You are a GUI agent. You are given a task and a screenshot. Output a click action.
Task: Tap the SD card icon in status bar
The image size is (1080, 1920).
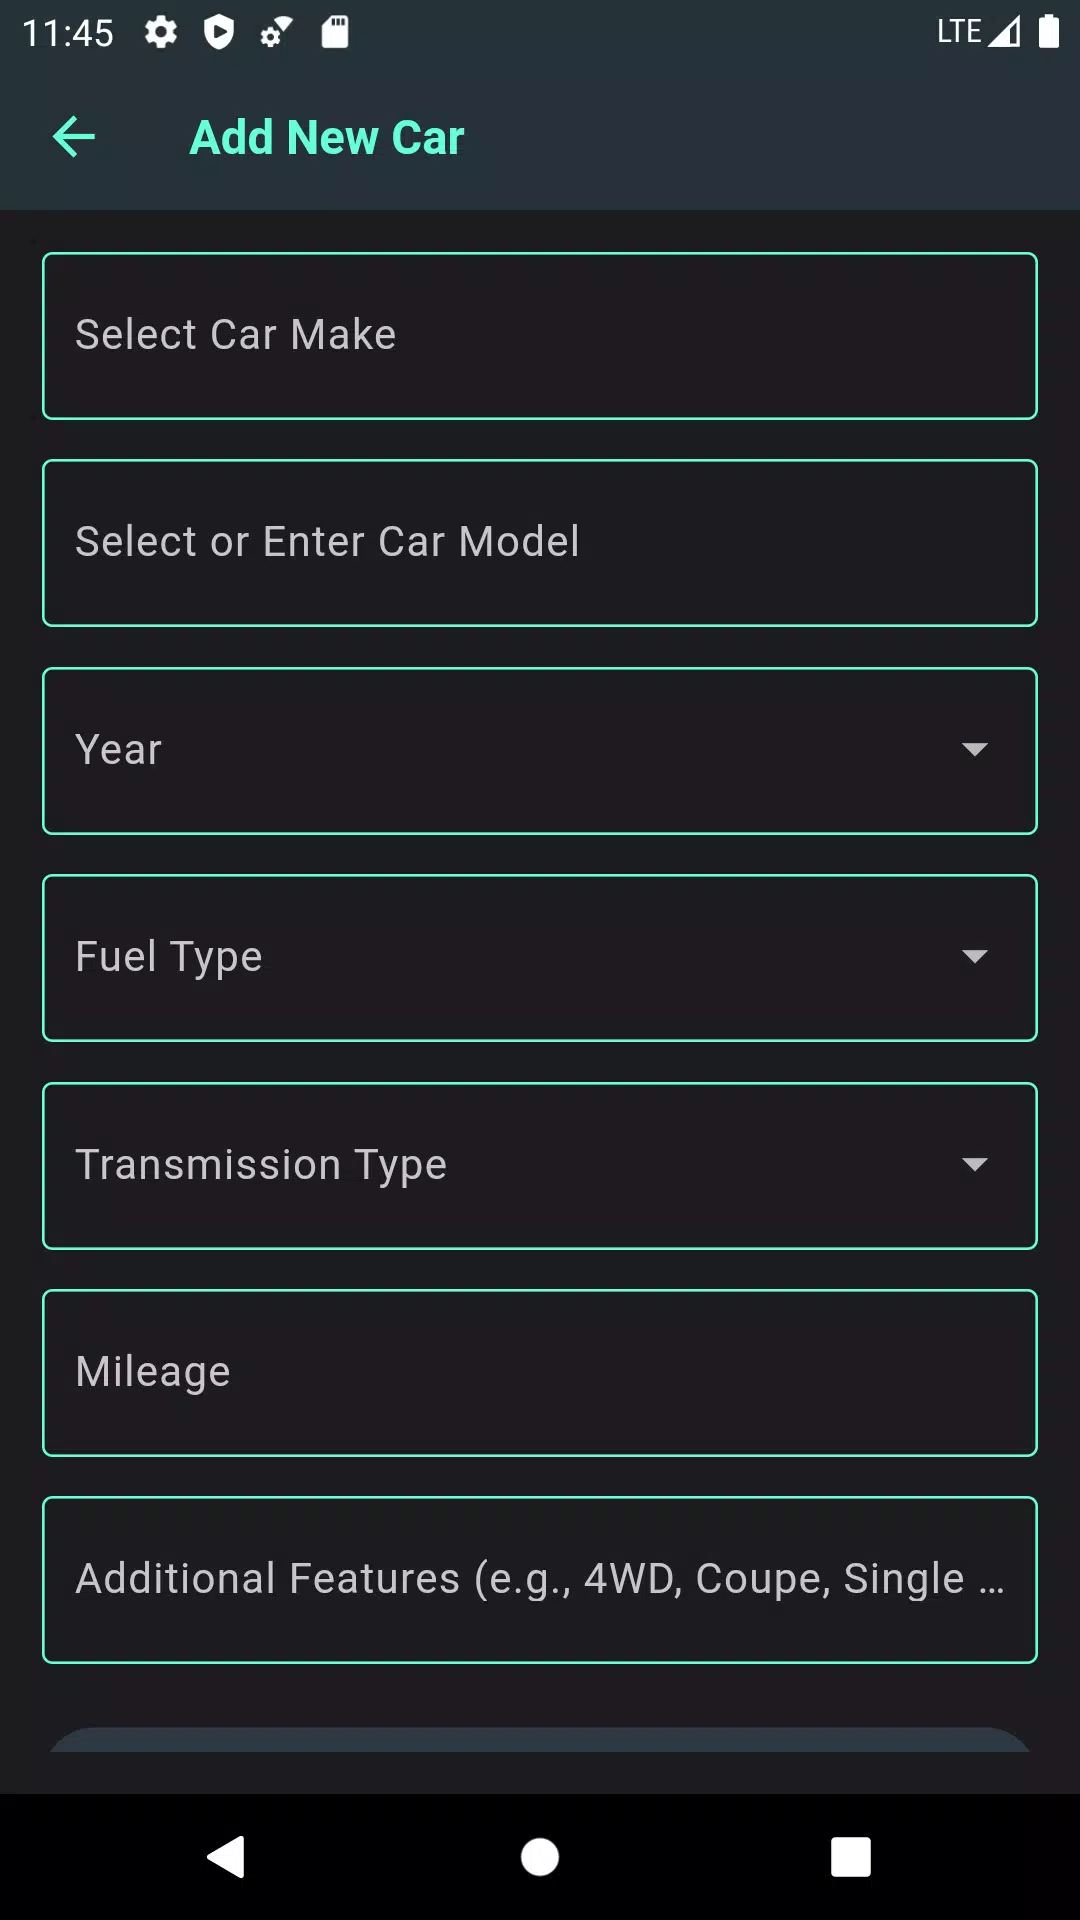tap(335, 33)
